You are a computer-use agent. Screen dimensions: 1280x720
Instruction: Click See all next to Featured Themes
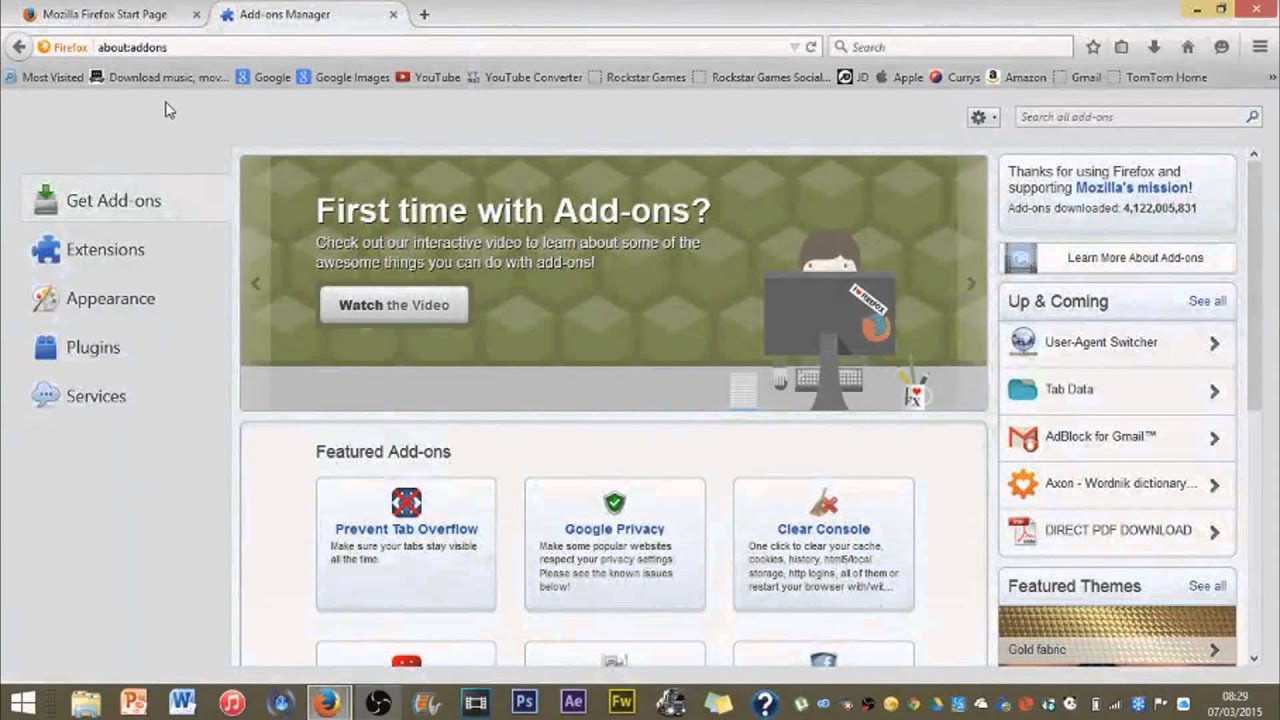click(1207, 586)
